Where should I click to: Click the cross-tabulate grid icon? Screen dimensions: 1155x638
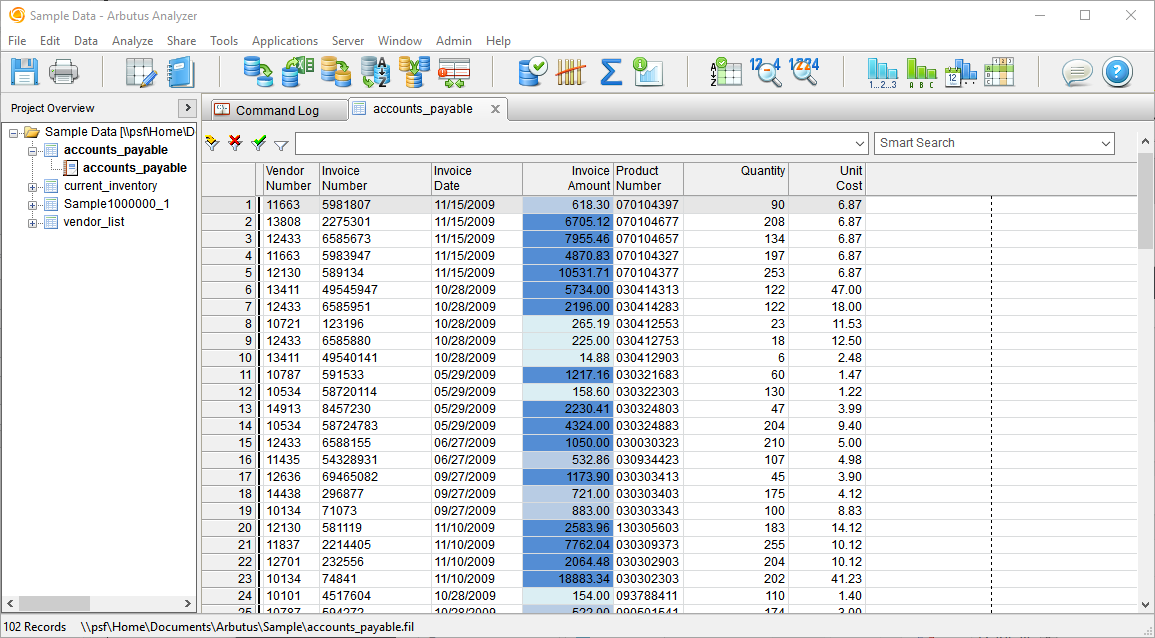(x=1001, y=71)
